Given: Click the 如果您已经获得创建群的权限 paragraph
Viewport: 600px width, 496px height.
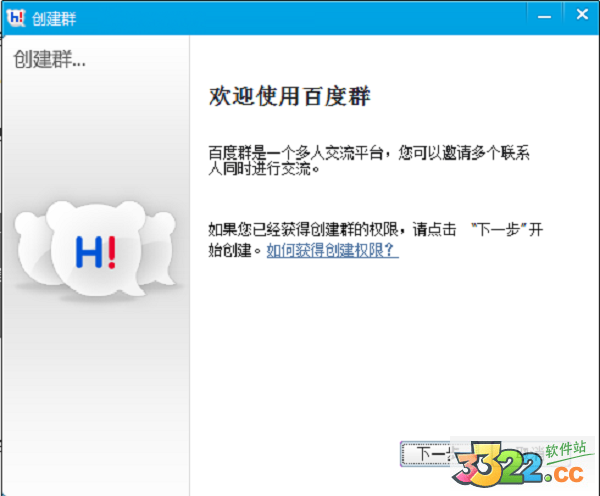Looking at the screenshot, I should pos(375,240).
